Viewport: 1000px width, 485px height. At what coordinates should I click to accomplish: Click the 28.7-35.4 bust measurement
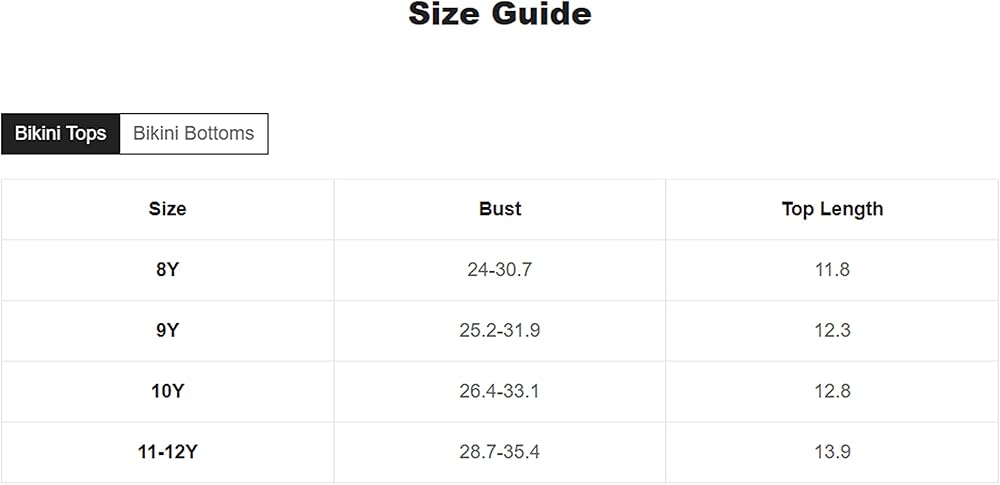[500, 452]
